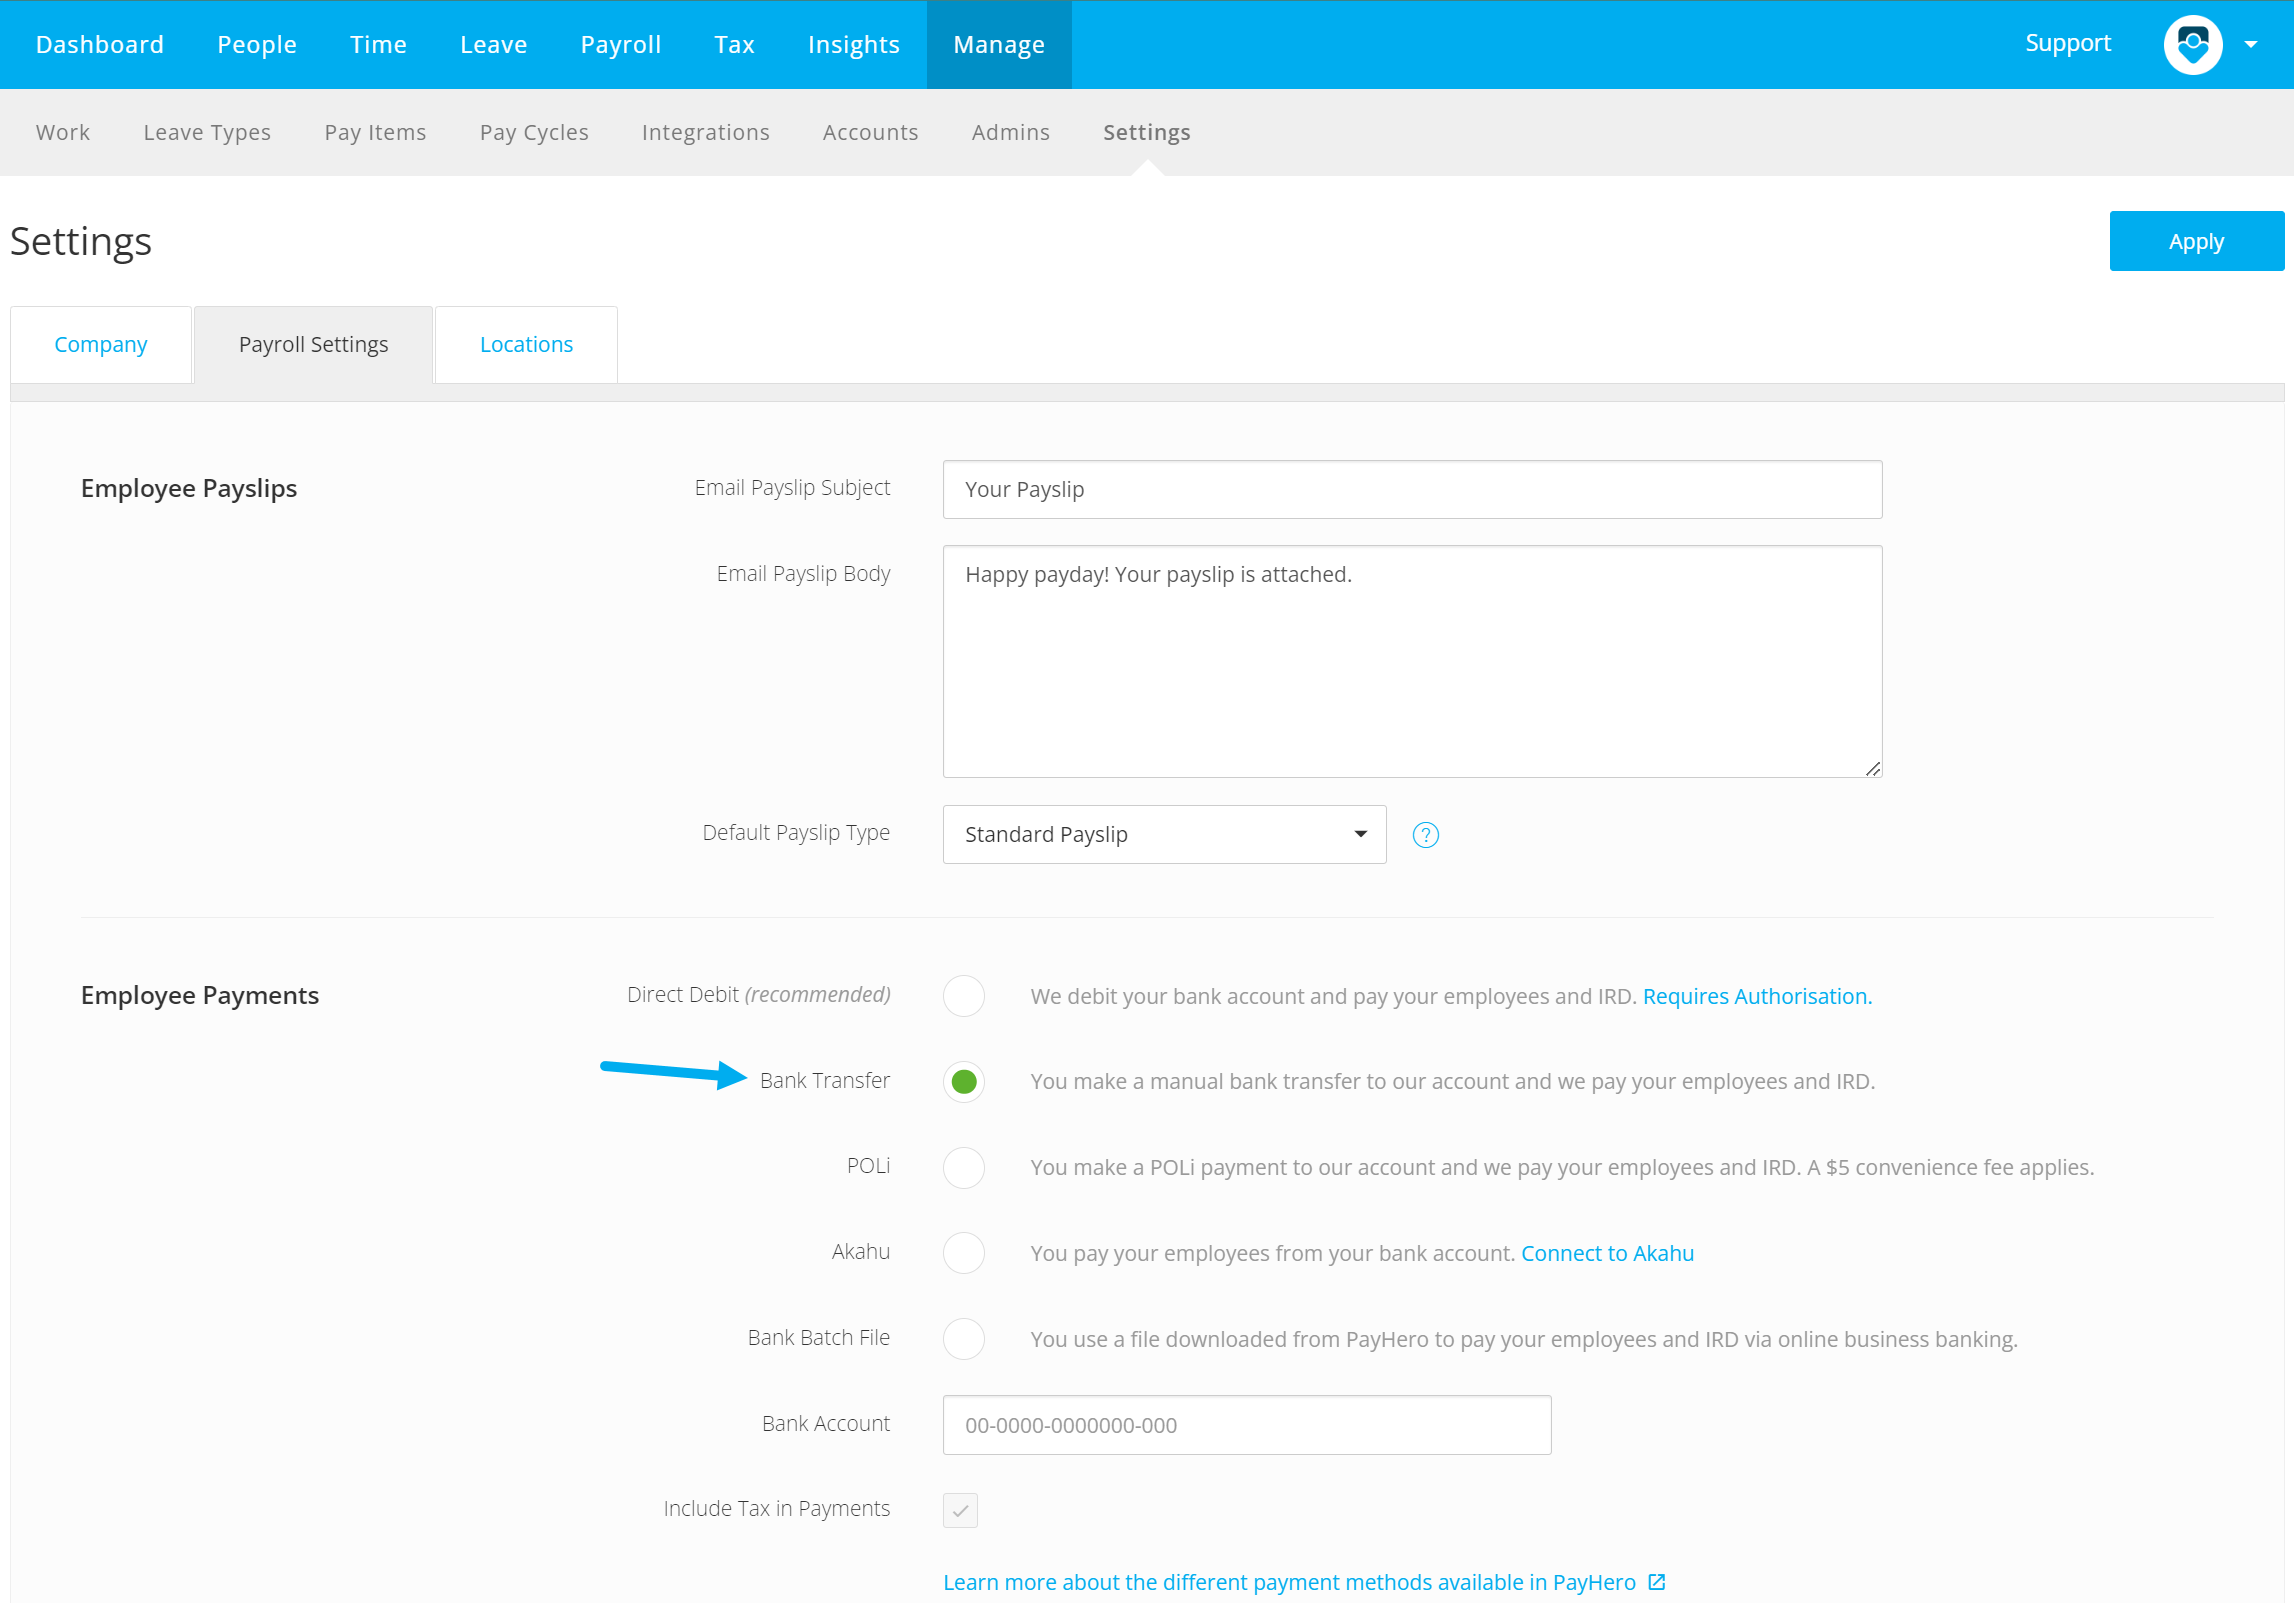Screen dimensions: 2294x1603
Task: Grab the textarea resize handle corner
Action: 1873,768
